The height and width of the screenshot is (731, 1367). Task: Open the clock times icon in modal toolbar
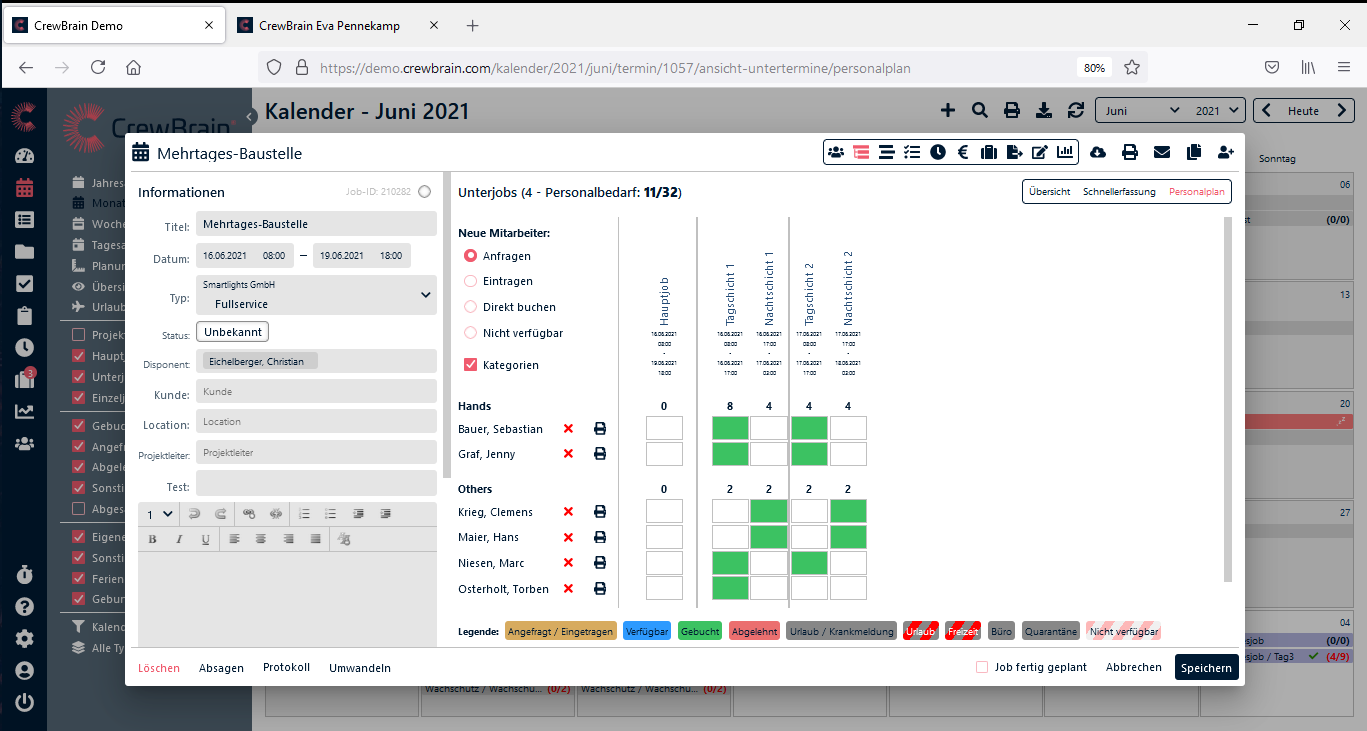click(937, 152)
